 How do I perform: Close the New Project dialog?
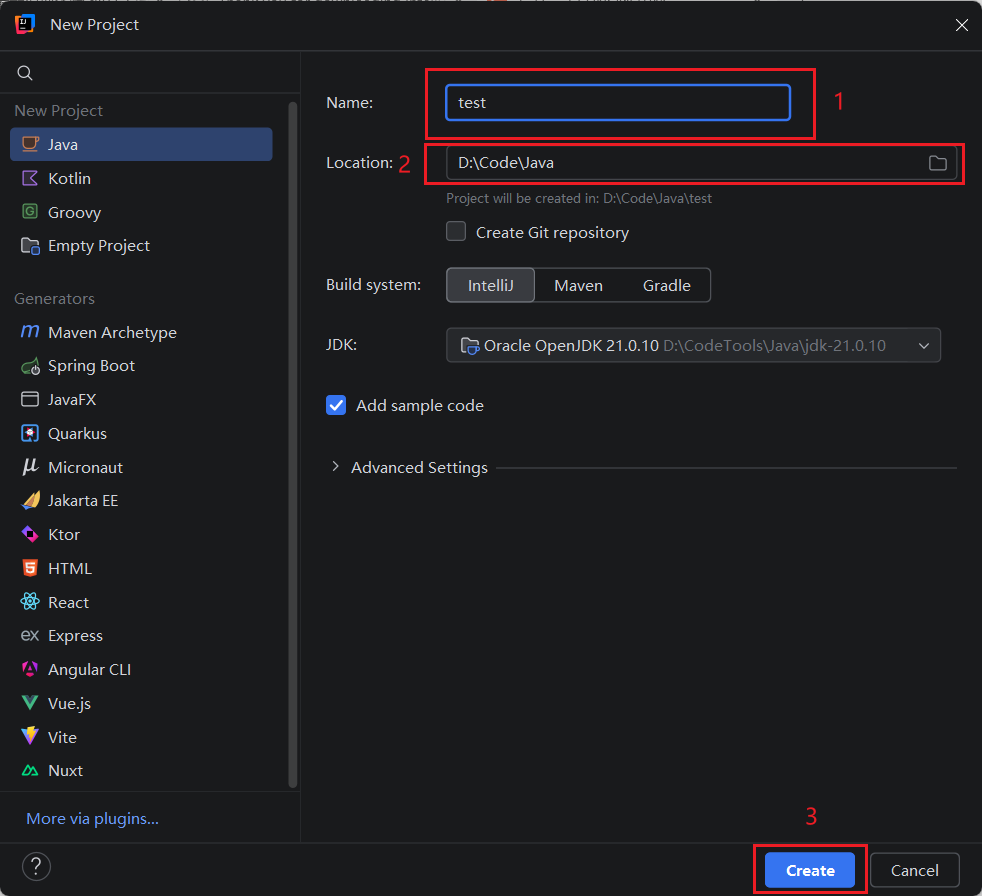pyautogui.click(x=962, y=24)
